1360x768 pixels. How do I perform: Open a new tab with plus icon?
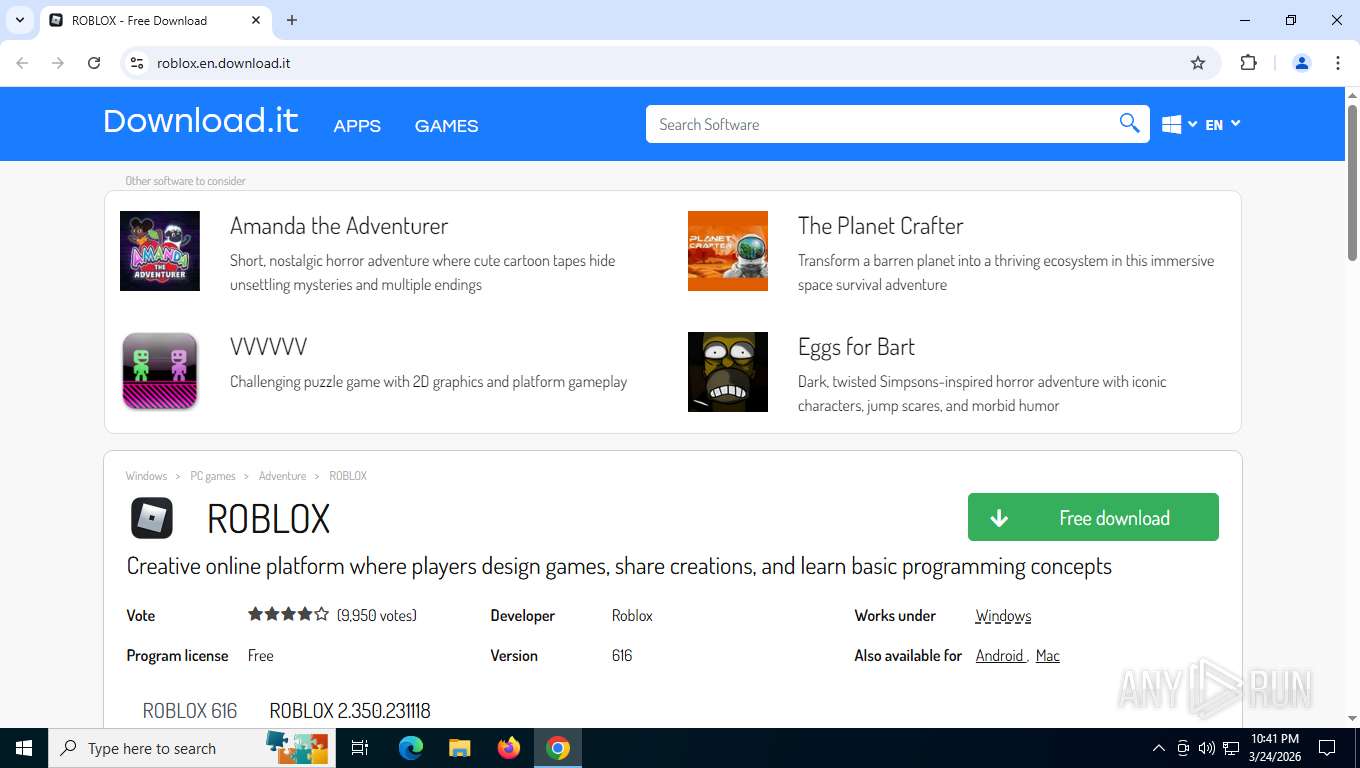(x=292, y=20)
